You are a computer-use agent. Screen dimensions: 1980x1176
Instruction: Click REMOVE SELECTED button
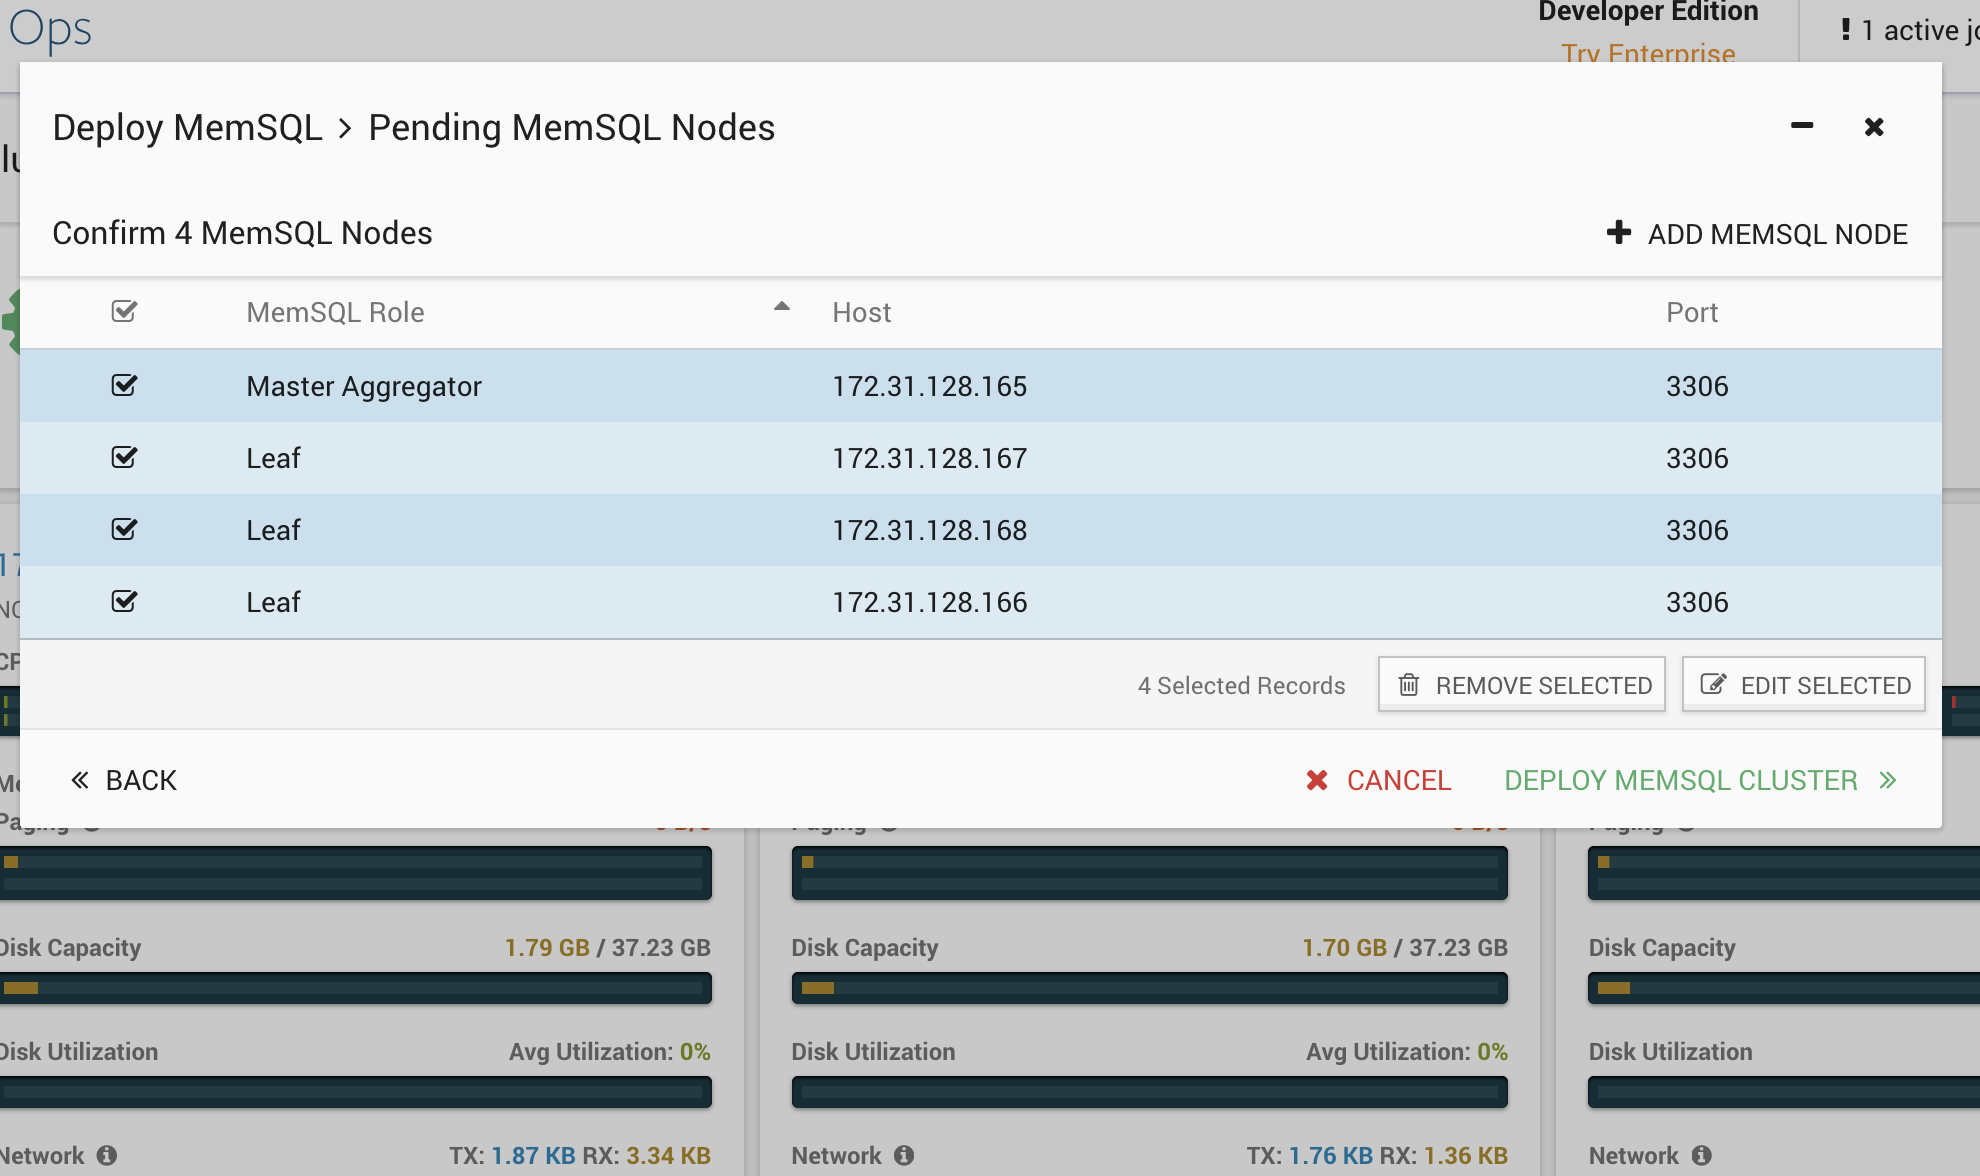point(1521,685)
